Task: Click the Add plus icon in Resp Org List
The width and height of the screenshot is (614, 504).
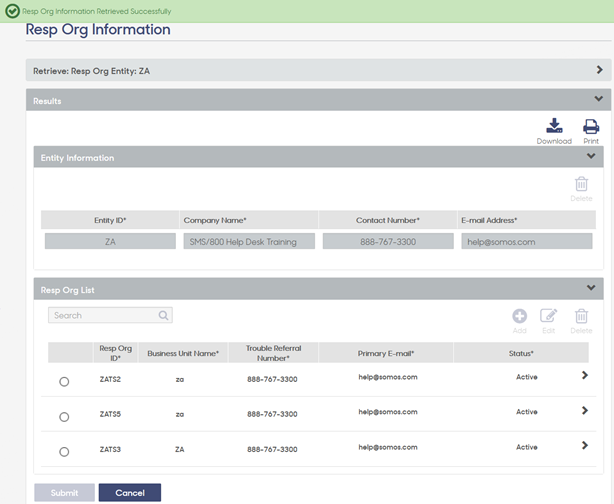Action: point(519,316)
